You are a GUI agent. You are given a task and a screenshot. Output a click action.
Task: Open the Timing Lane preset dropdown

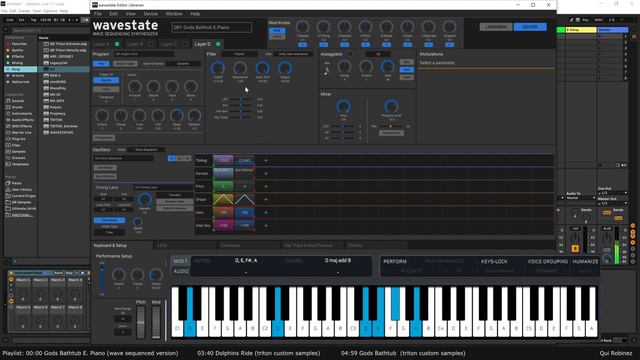163,187
